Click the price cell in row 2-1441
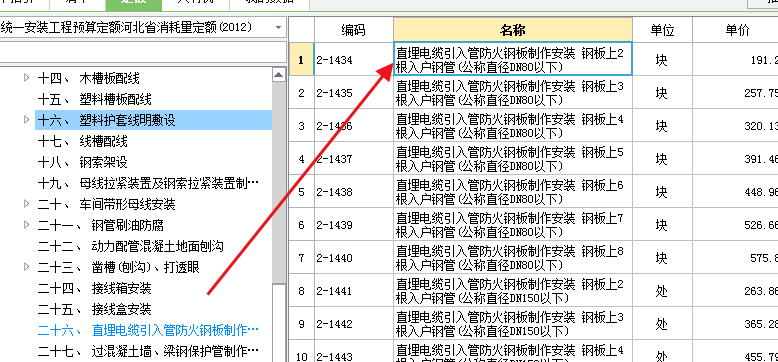The width and height of the screenshot is (778, 362). [x=735, y=291]
